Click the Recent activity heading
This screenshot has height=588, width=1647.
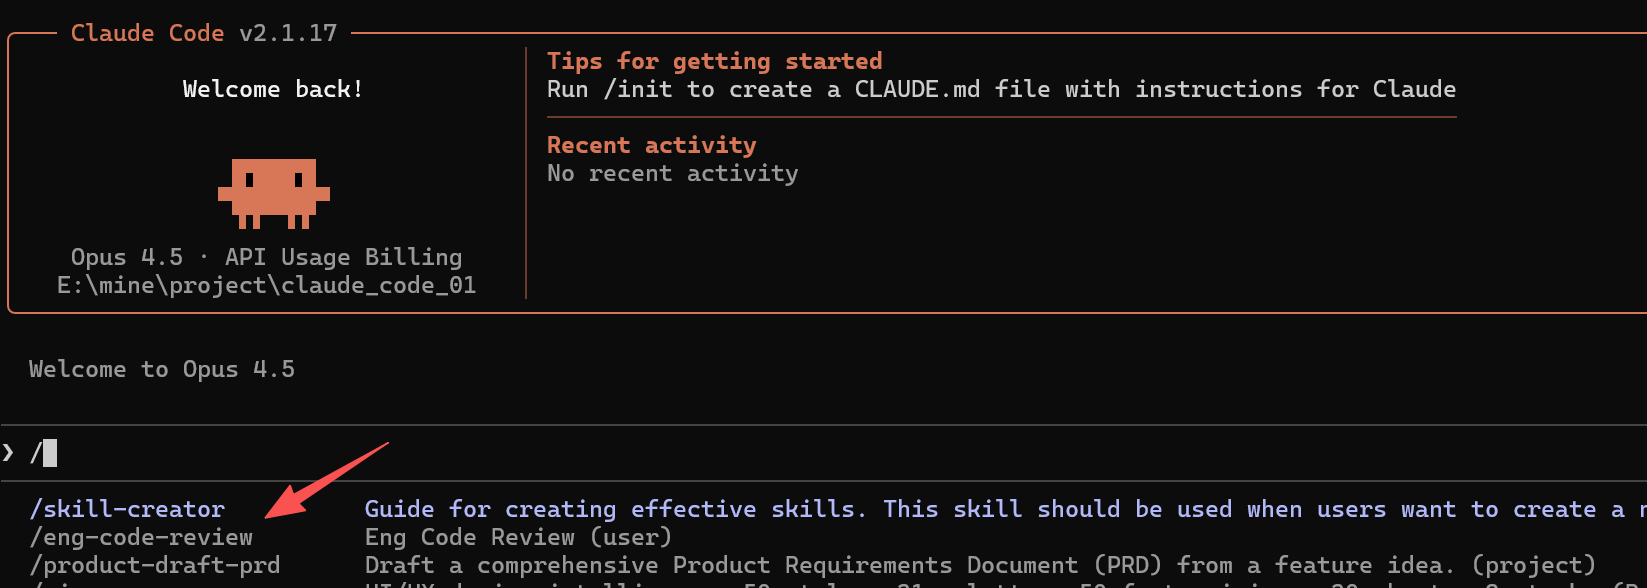click(651, 145)
